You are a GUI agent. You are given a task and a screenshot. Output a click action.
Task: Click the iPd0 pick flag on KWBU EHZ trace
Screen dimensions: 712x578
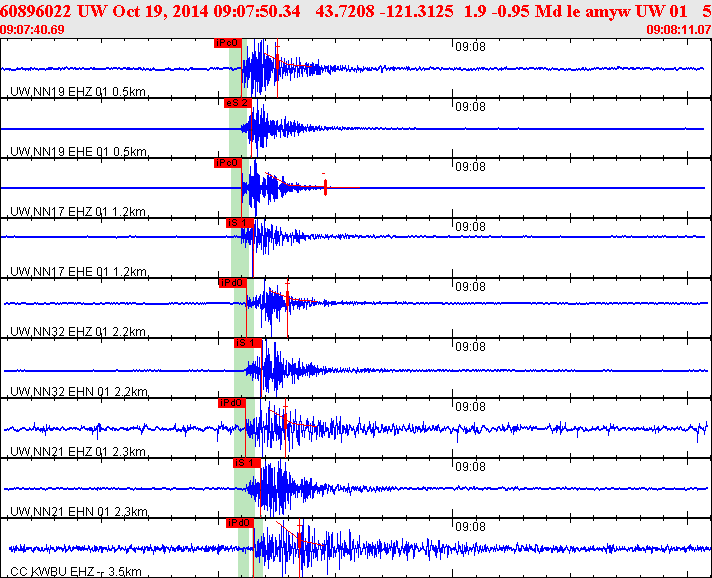(x=240, y=523)
